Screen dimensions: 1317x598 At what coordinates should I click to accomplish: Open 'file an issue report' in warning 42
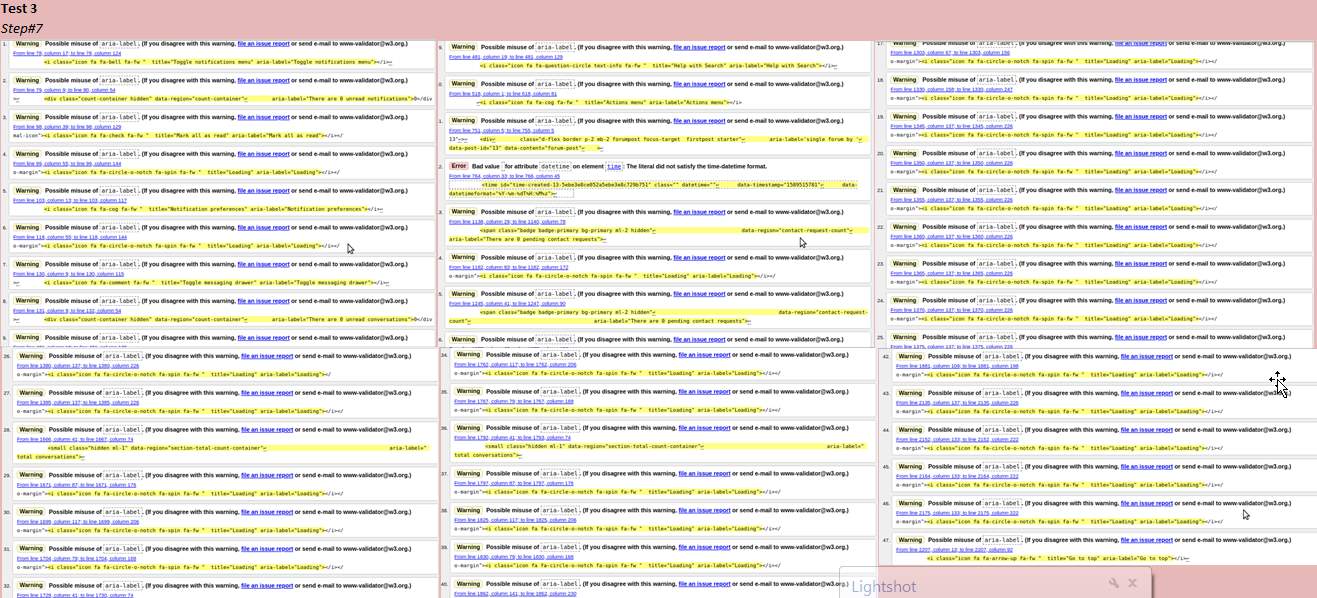click(1147, 357)
